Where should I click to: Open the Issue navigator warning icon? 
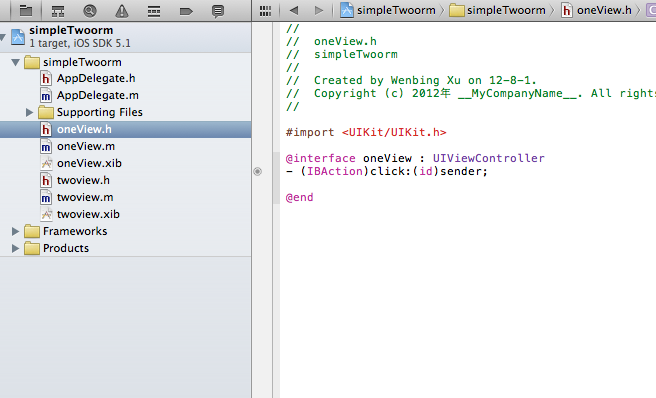pyautogui.click(x=122, y=11)
